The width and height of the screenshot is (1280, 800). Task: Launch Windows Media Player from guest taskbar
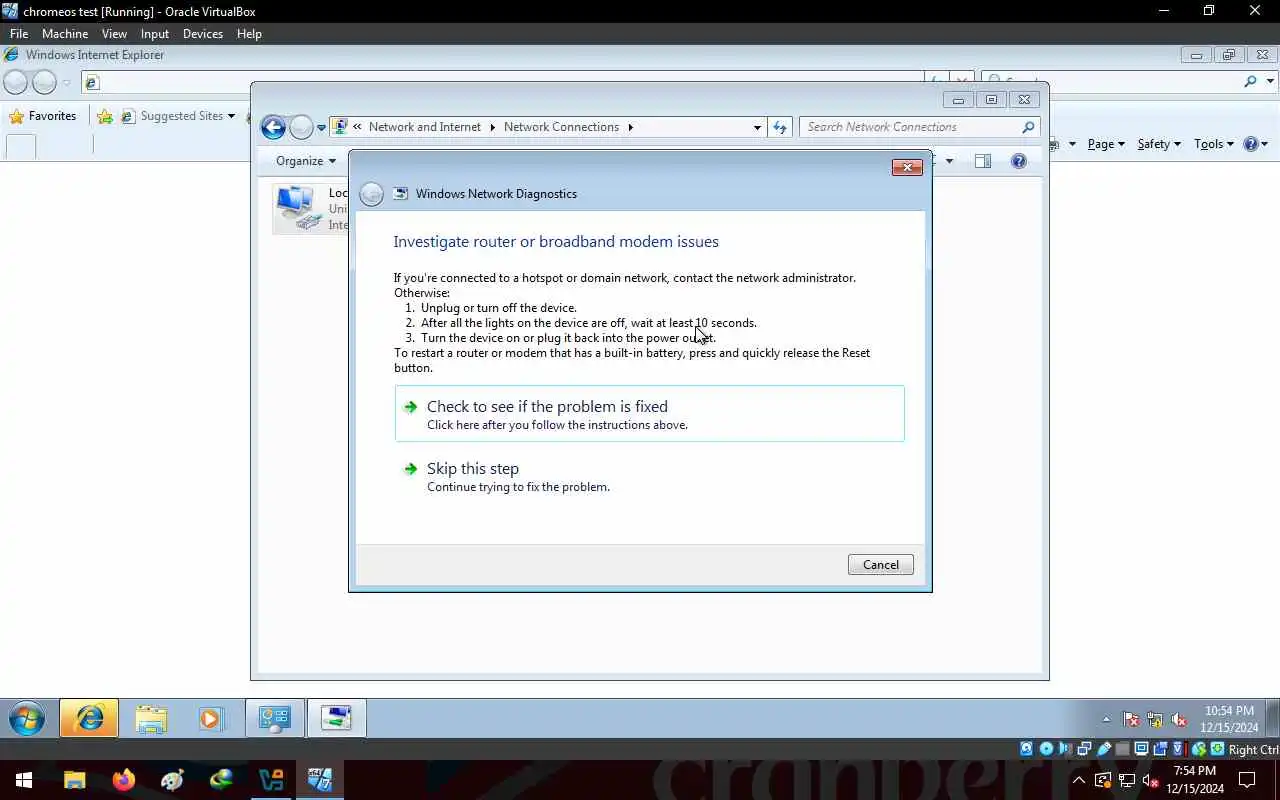click(210, 718)
